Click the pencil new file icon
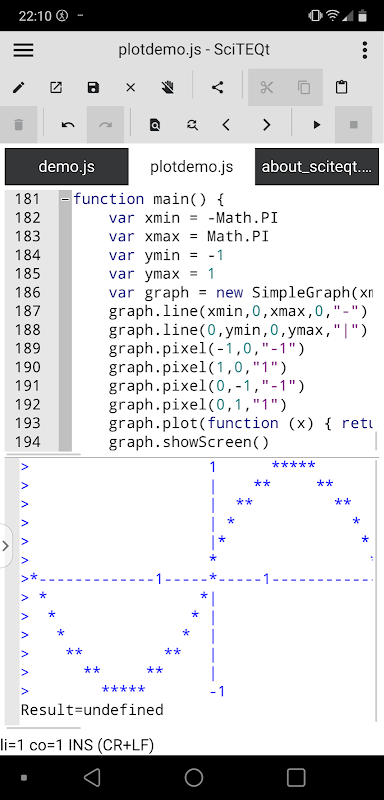 click(x=18, y=88)
